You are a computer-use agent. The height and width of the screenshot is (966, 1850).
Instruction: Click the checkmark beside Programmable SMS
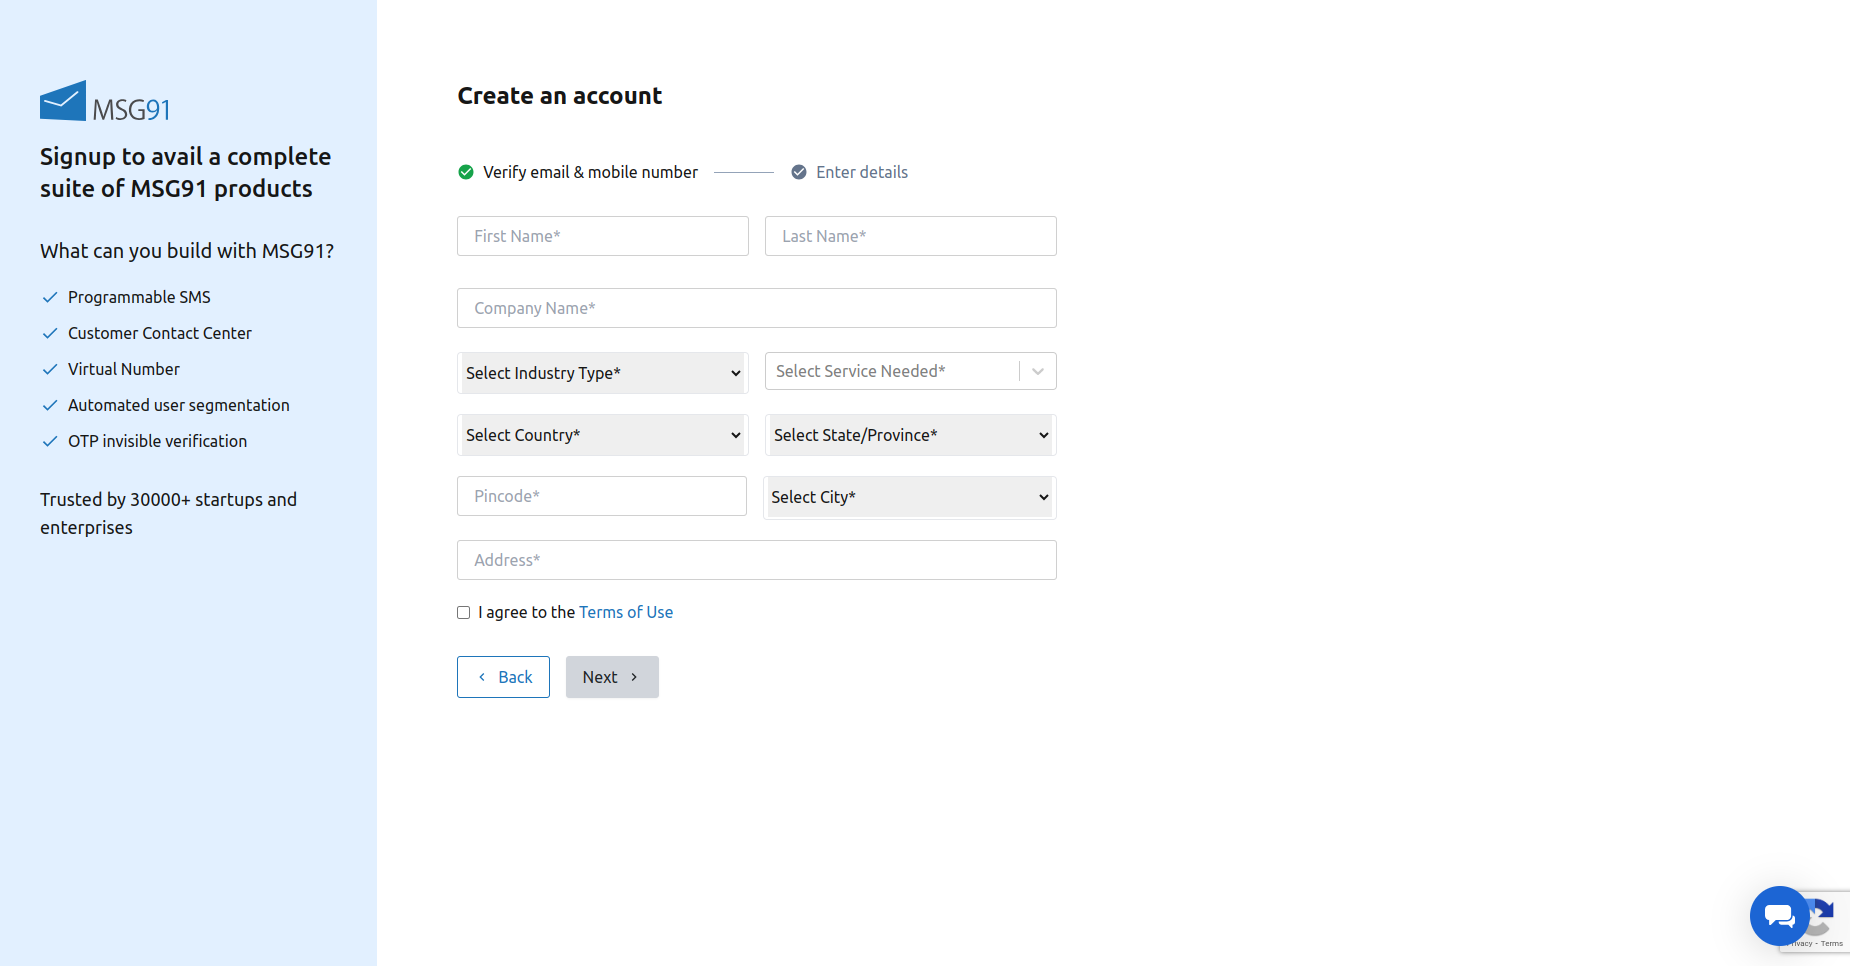pos(50,297)
